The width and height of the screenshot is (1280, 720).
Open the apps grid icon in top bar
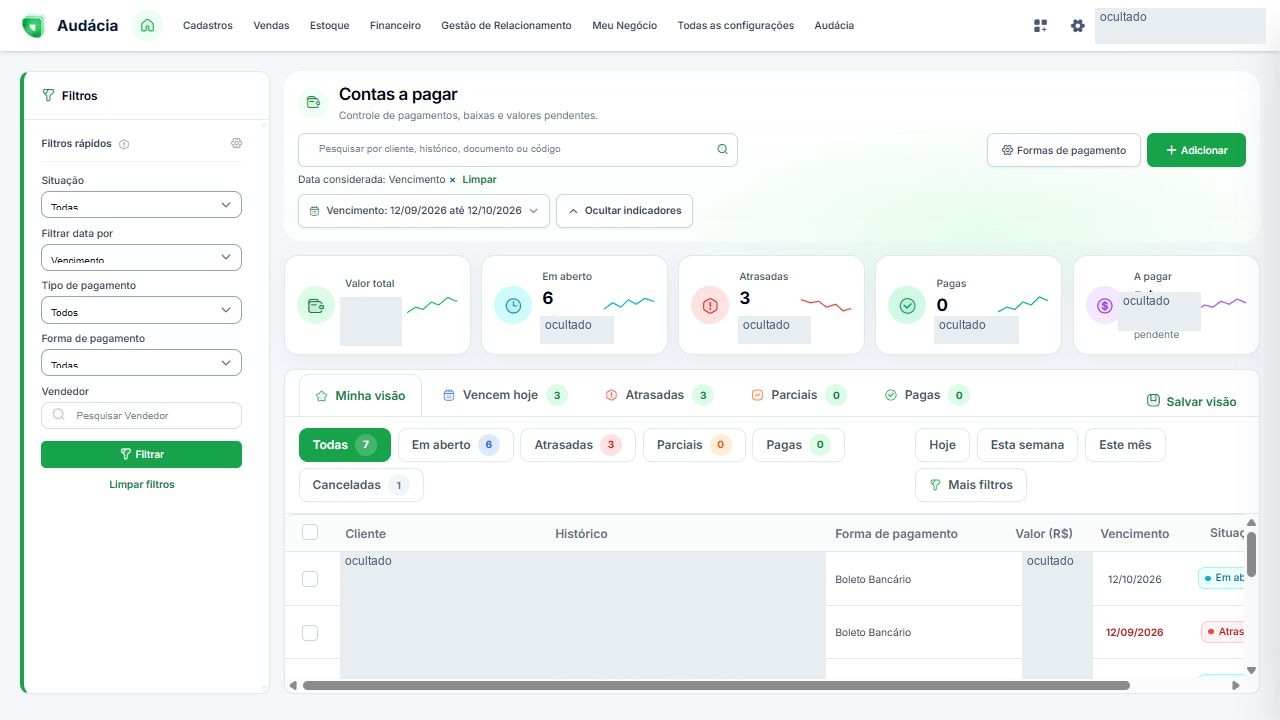click(1040, 26)
